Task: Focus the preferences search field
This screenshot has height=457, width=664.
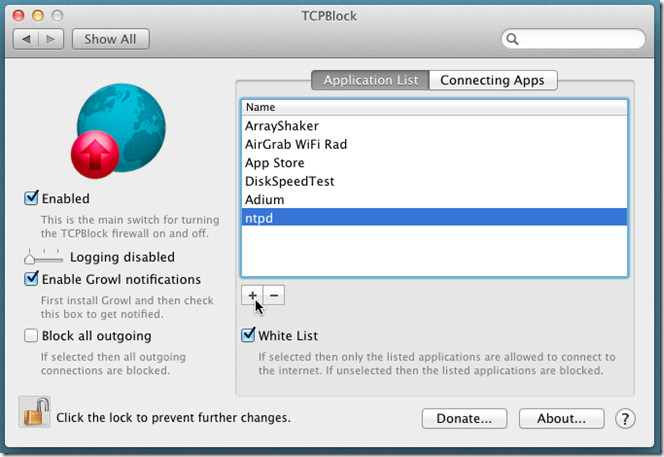Action: (573, 39)
